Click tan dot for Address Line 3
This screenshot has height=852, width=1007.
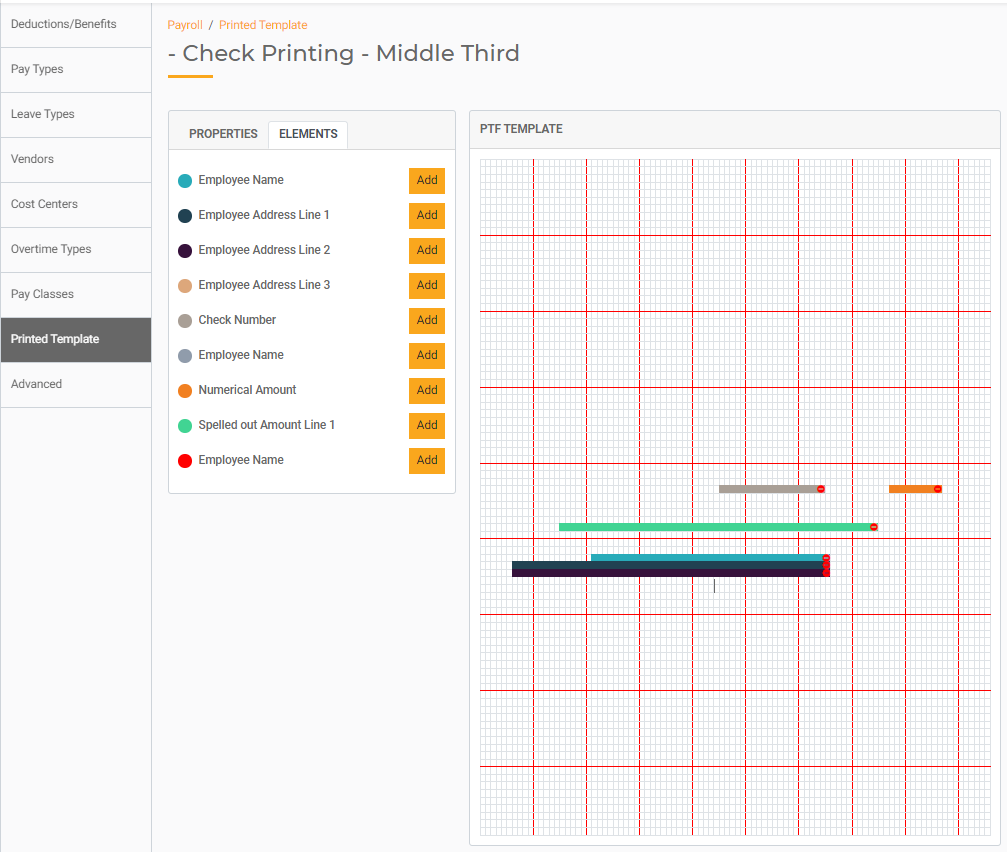click(x=185, y=286)
